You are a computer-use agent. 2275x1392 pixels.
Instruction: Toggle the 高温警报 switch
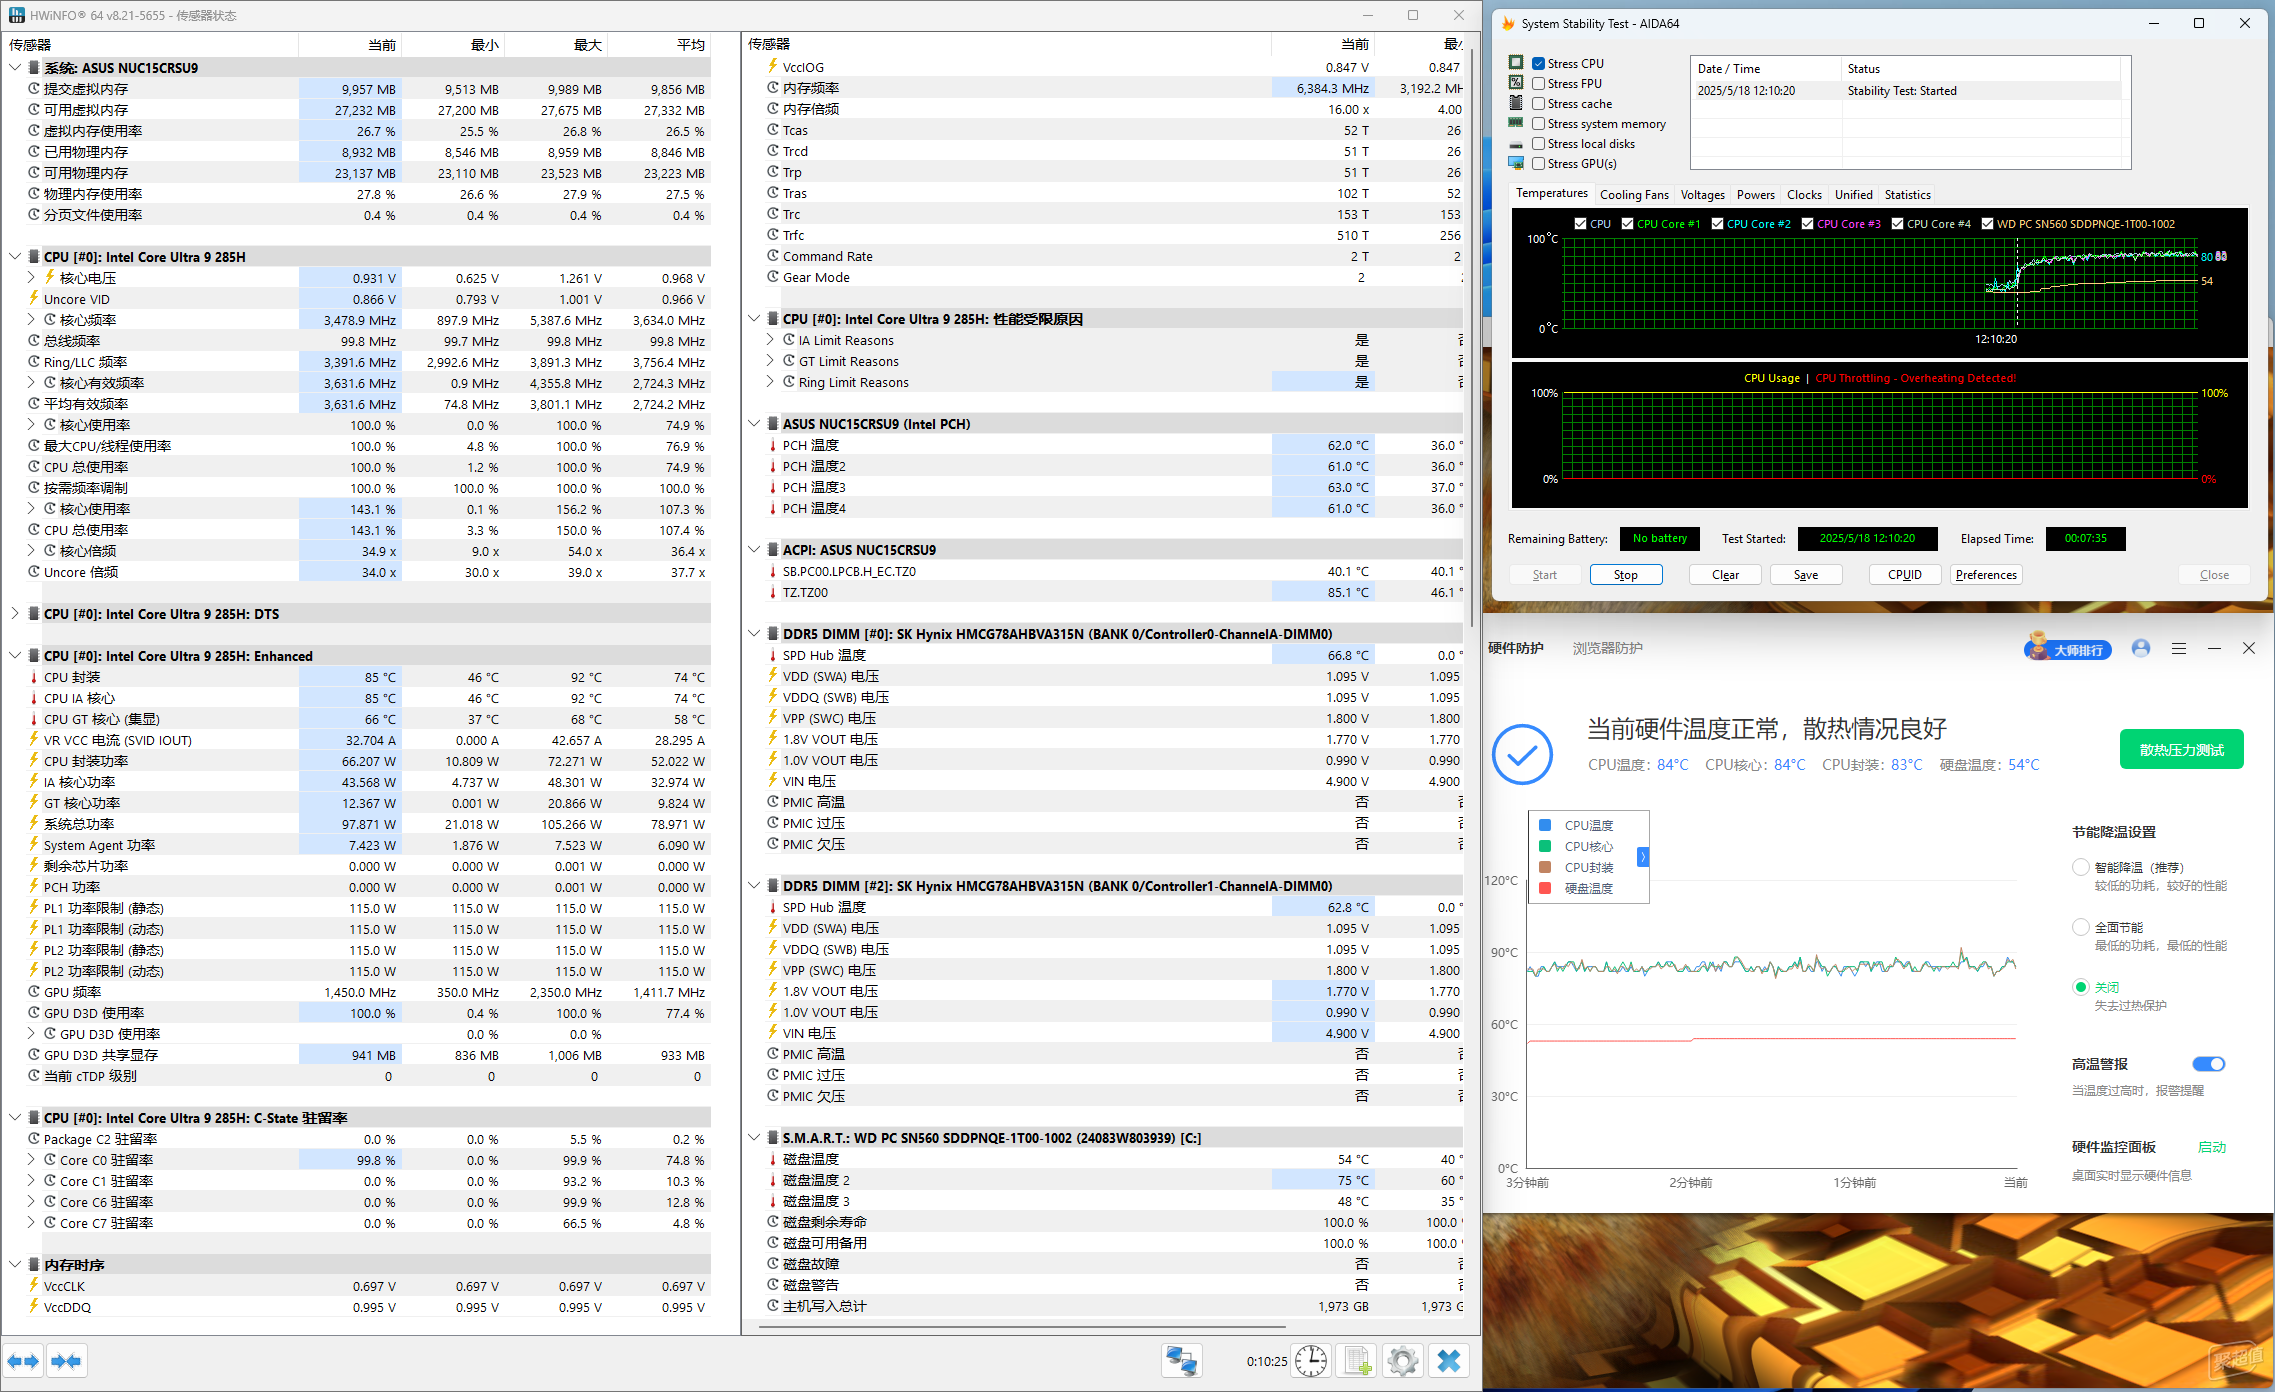(2208, 1064)
